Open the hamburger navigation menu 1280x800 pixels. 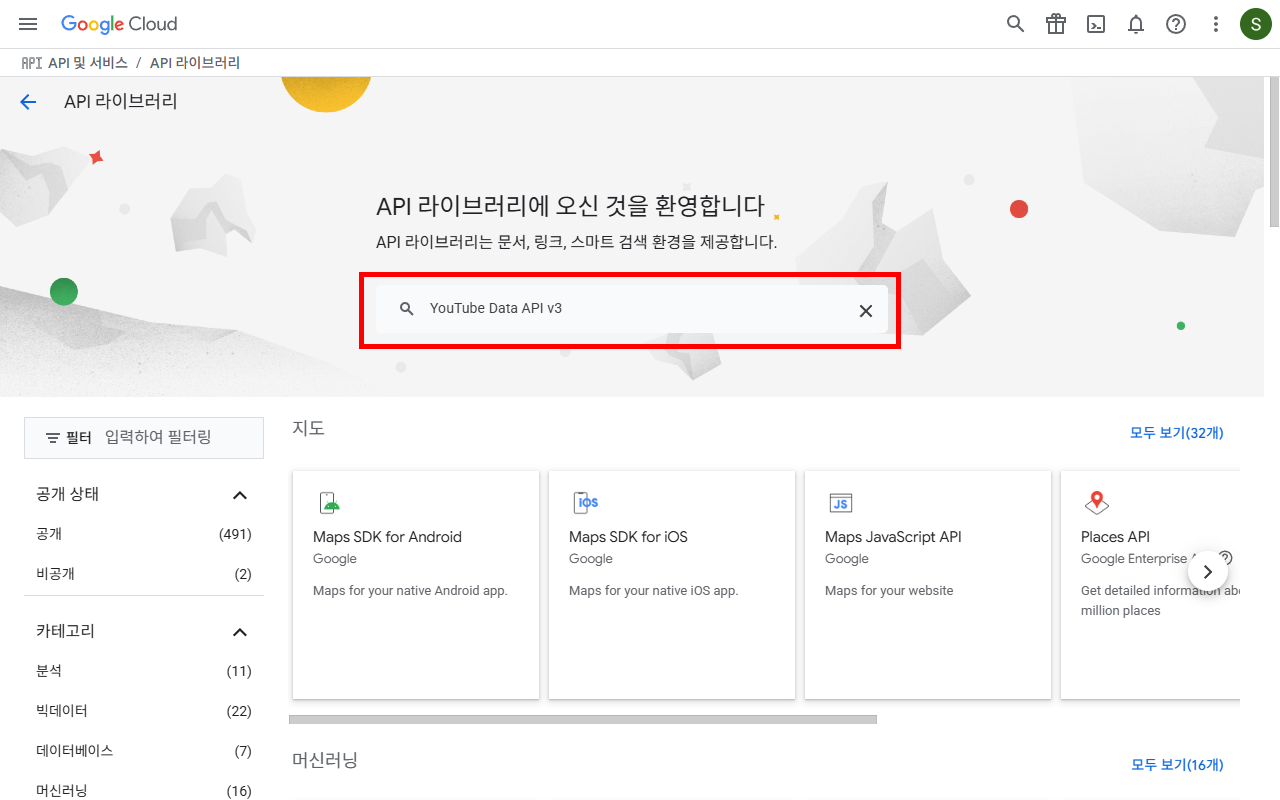click(x=28, y=24)
